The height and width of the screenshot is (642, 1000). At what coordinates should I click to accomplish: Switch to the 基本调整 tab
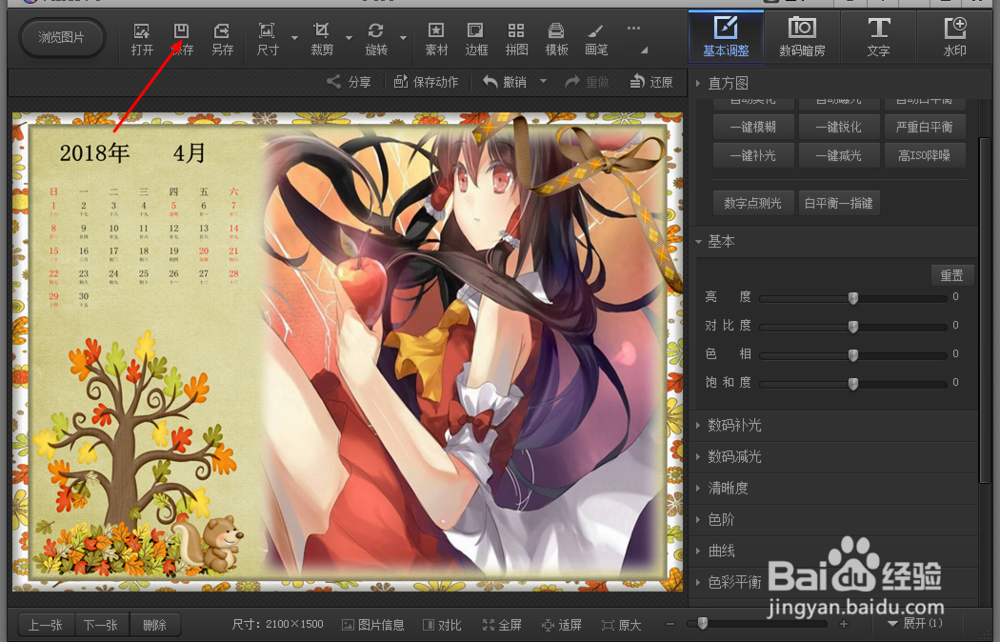tap(726, 37)
